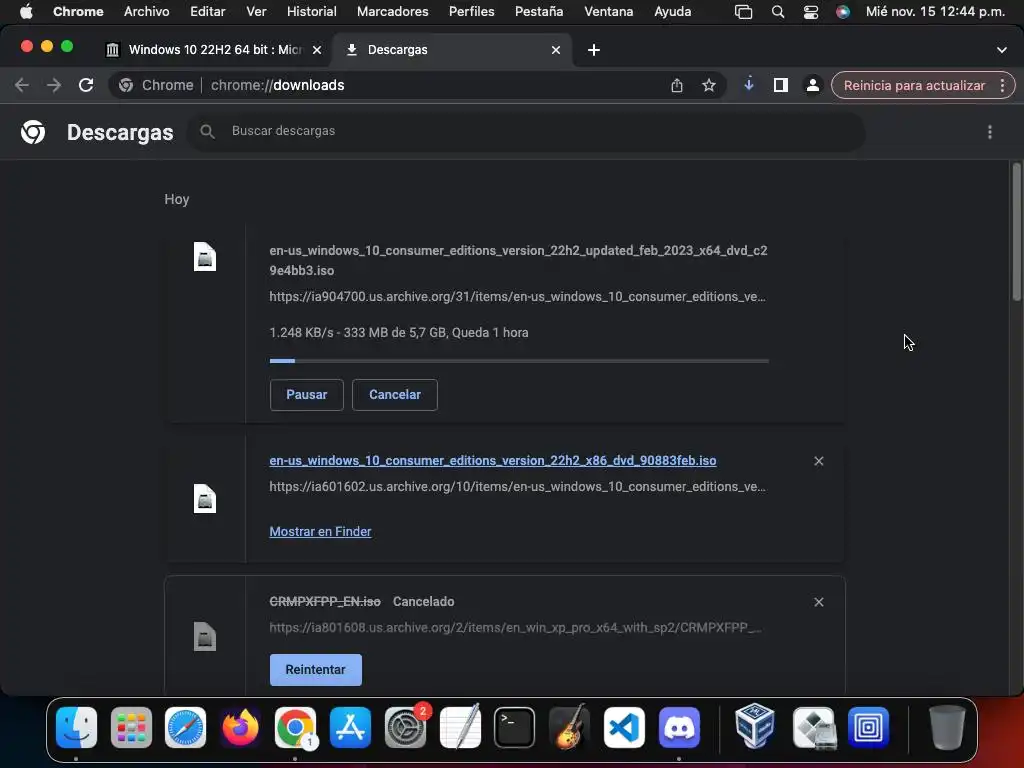This screenshot has height=768, width=1024.
Task: Cancel the x64 ISO download
Action: tap(394, 395)
